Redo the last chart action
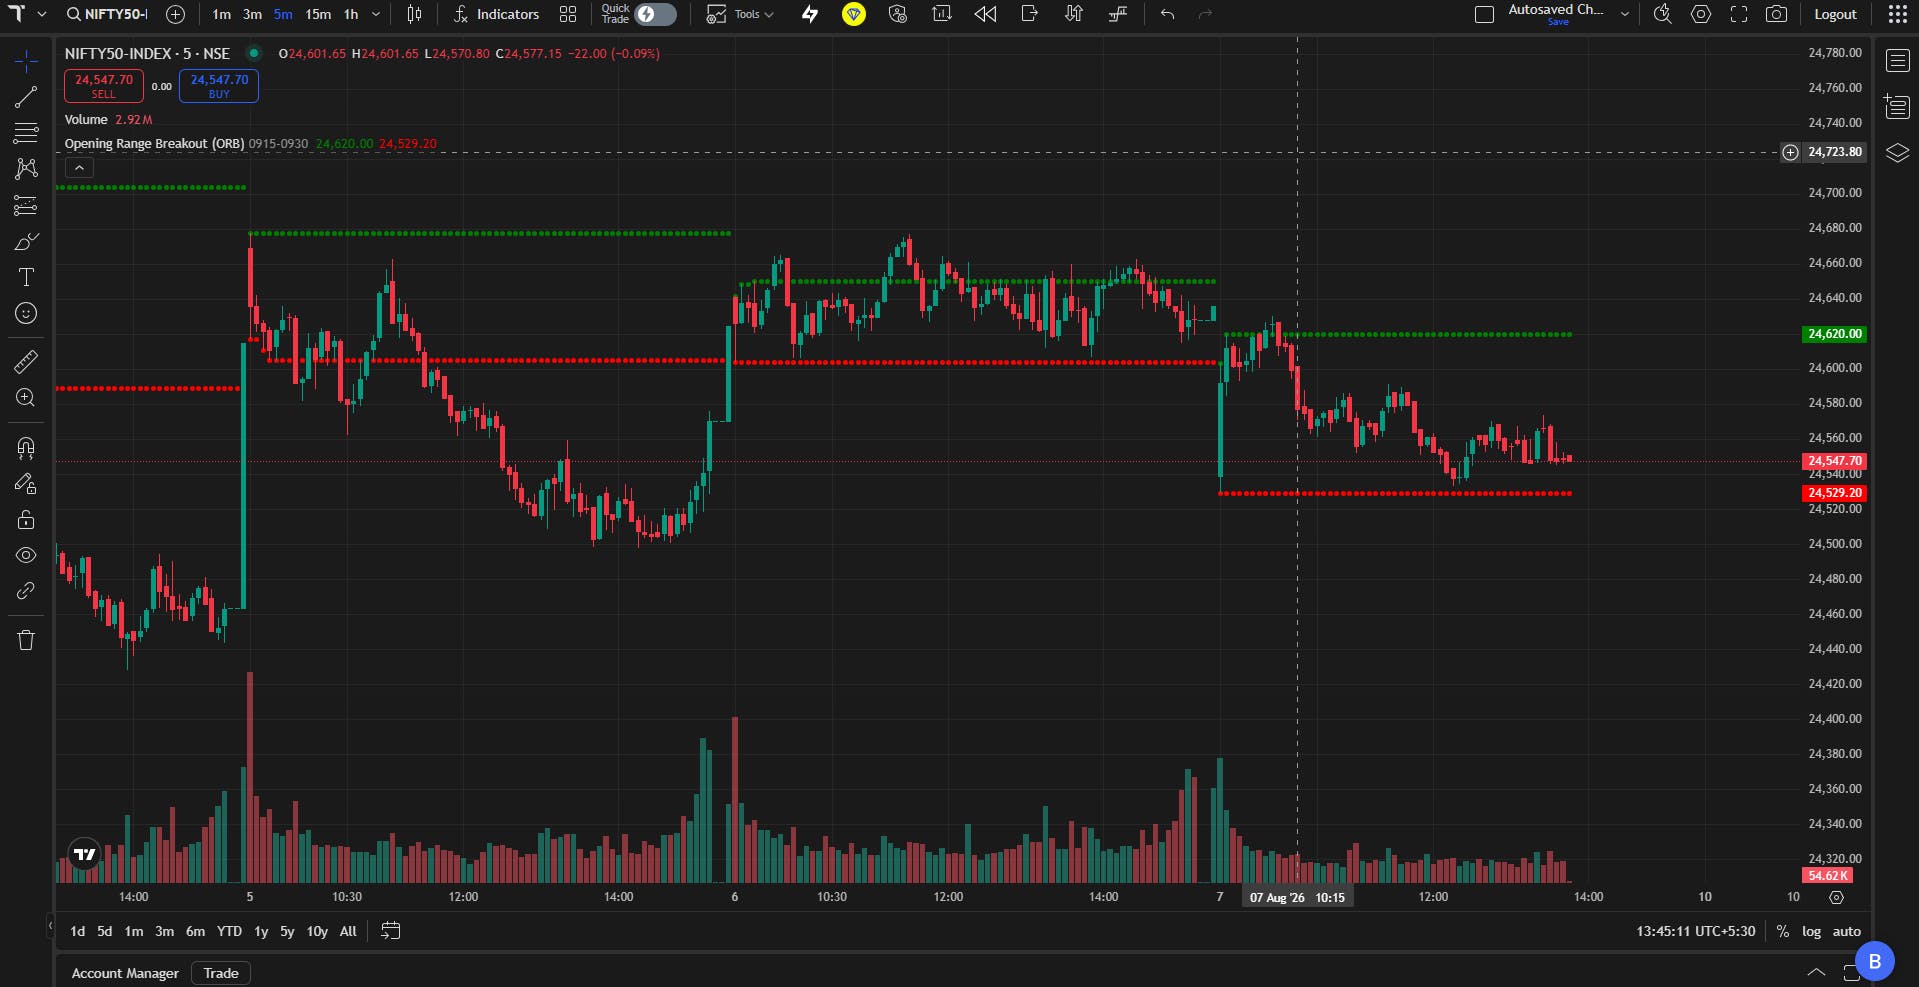Image resolution: width=1919 pixels, height=987 pixels. [1205, 14]
